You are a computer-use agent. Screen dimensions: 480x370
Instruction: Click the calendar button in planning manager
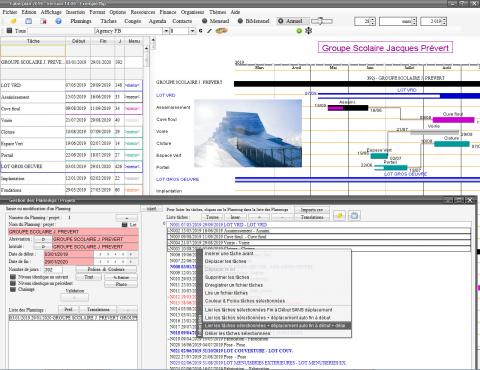354,216
